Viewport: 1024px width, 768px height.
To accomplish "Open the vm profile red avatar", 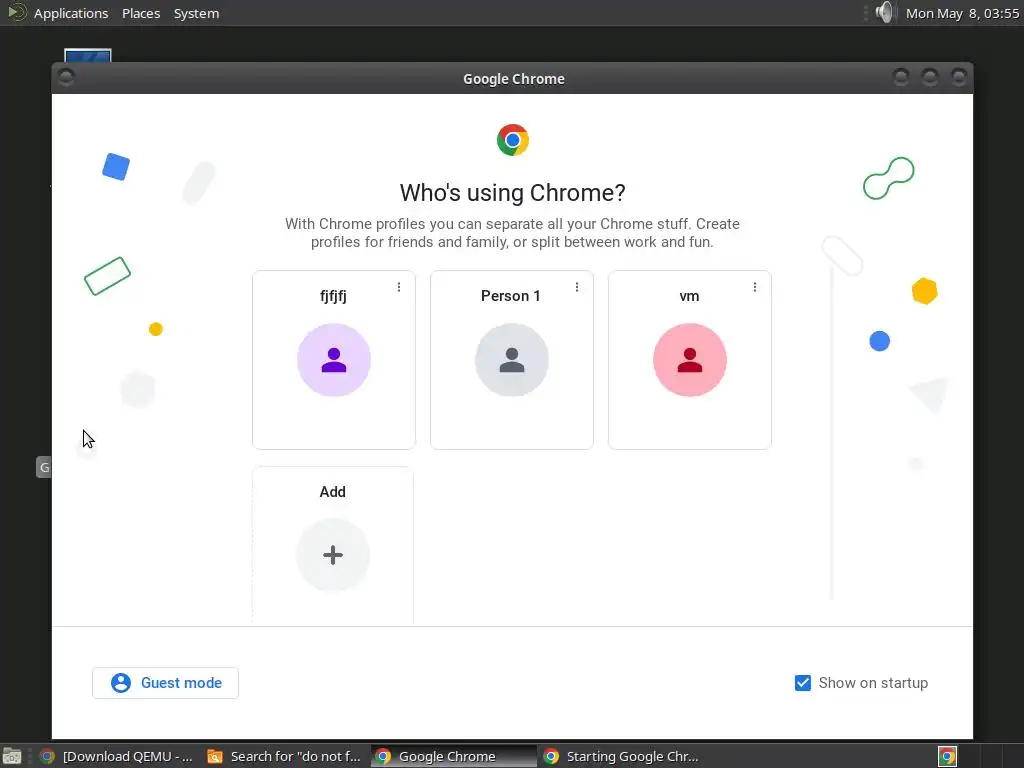I will pos(690,360).
